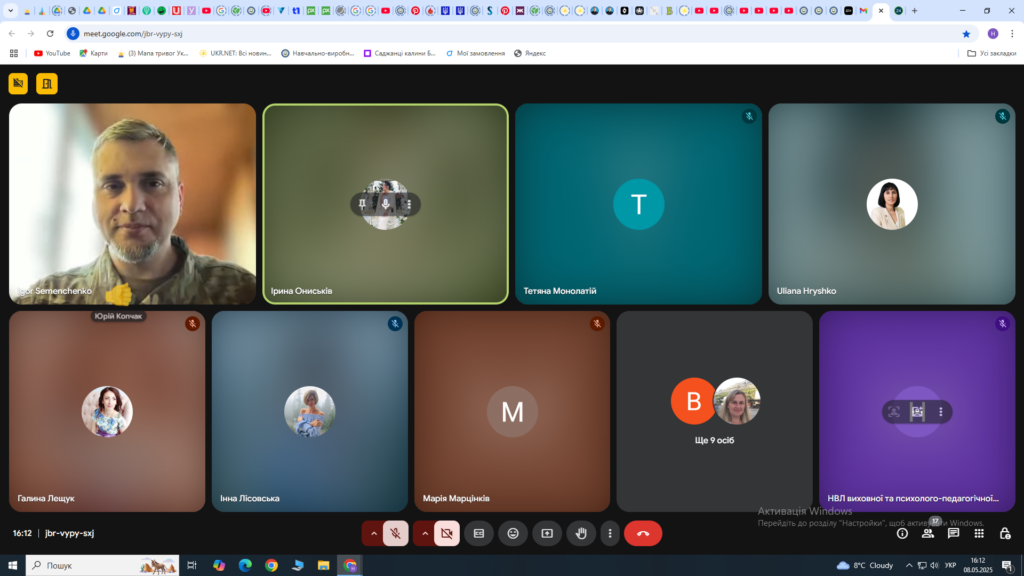The width and height of the screenshot is (1024, 576).
Task: Open the emoji reactions button
Action: pos(513,534)
